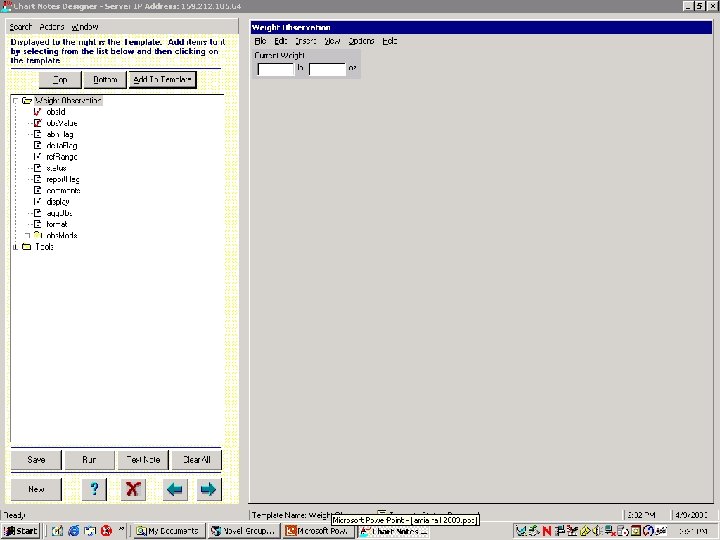Viewport: 720px width, 540px height.
Task: Select the comments tree item
Action: pyautogui.click(x=63, y=190)
